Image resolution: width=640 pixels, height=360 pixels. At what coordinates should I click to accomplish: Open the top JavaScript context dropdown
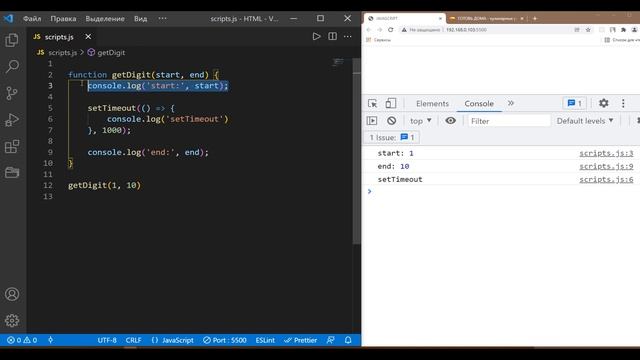pyautogui.click(x=420, y=121)
